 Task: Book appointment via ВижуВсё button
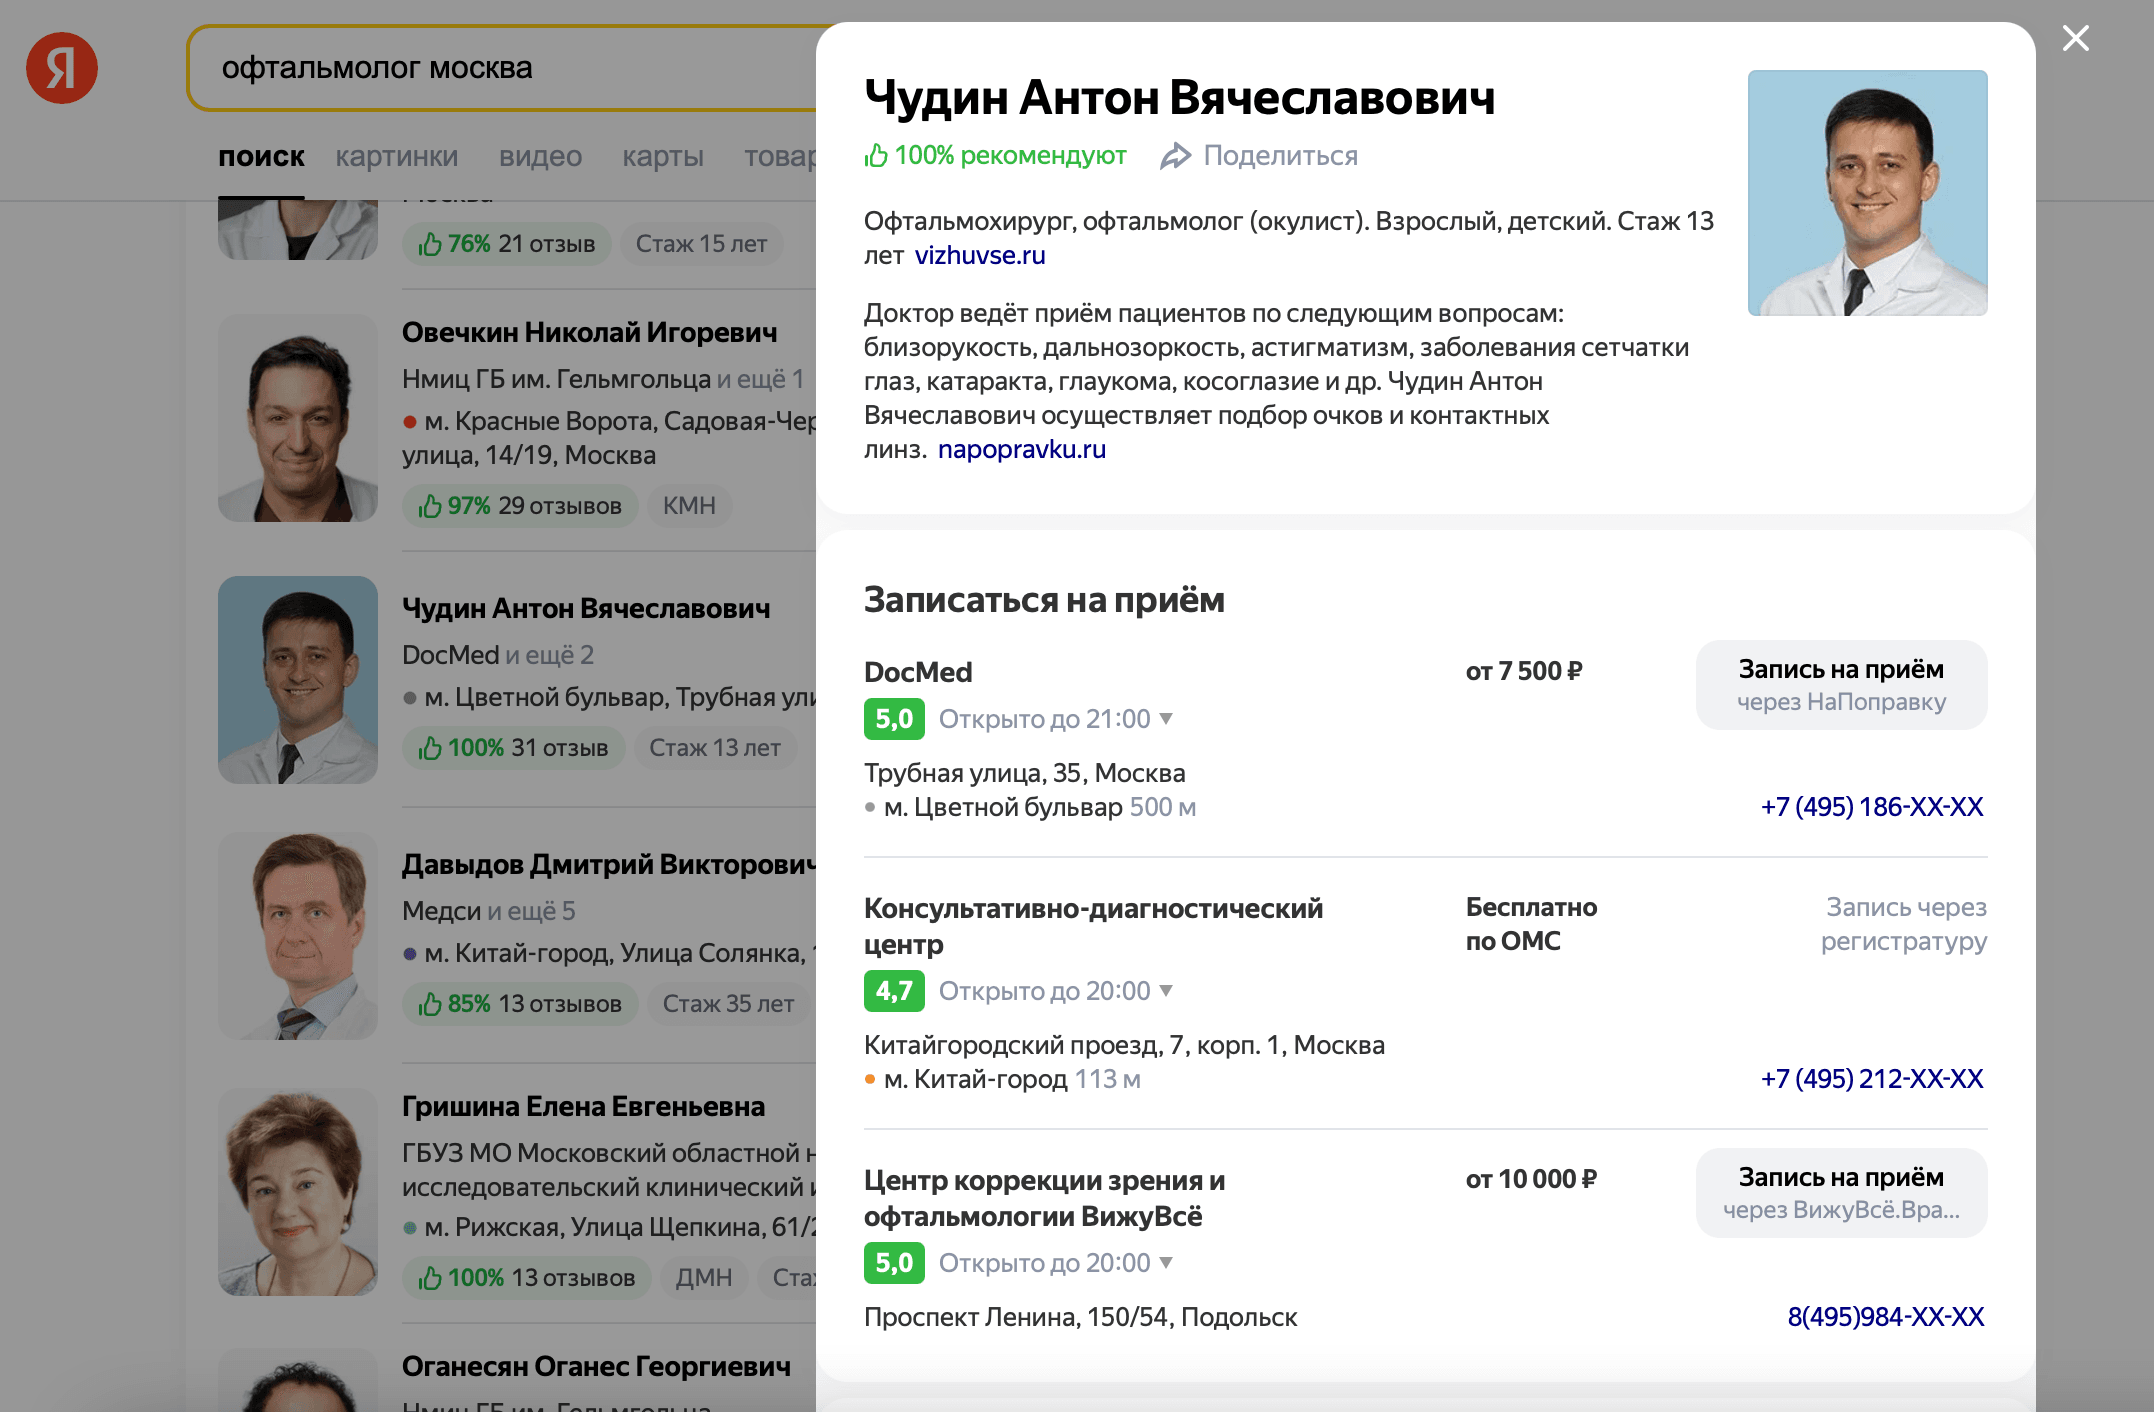(1841, 1193)
